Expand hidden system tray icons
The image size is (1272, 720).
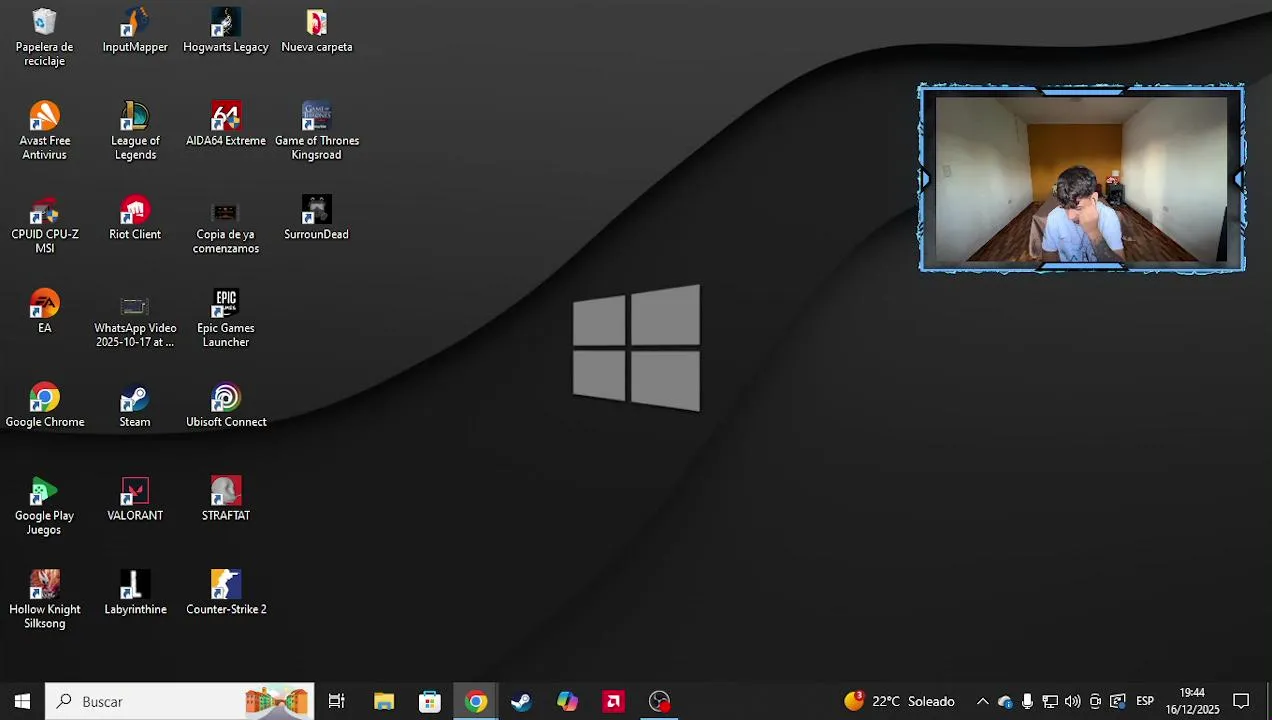click(982, 701)
